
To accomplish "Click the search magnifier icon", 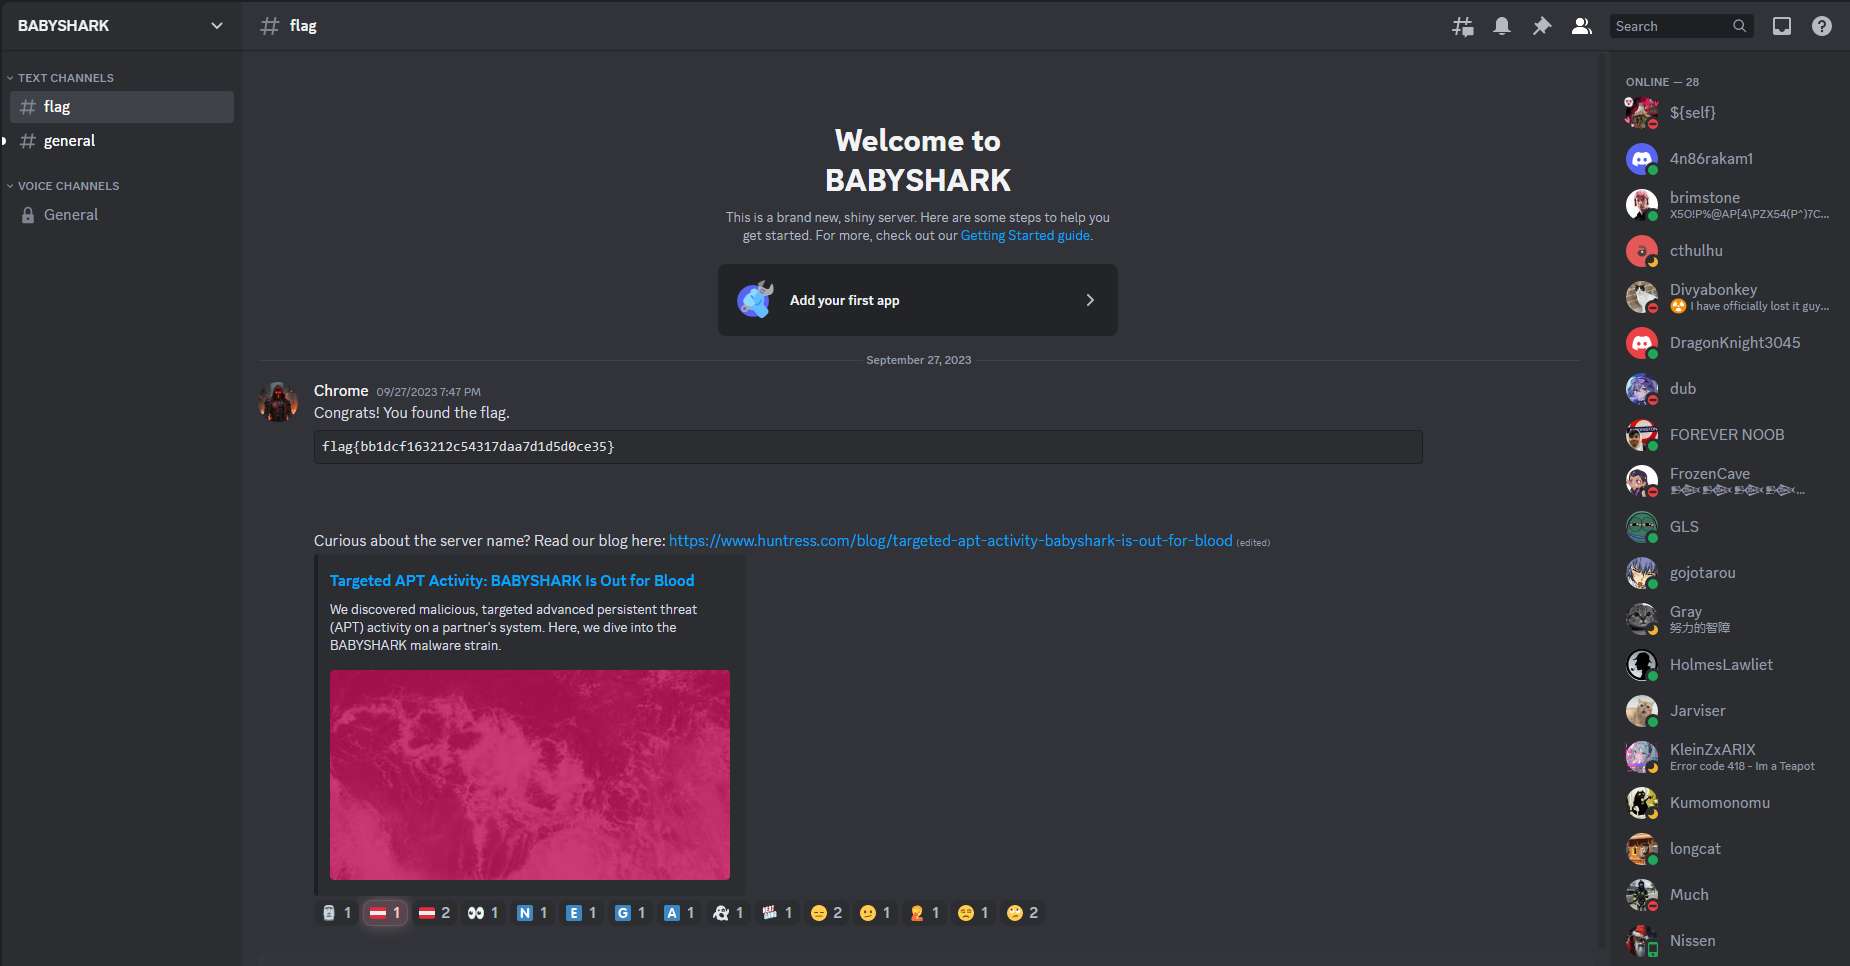I will pyautogui.click(x=1740, y=26).
